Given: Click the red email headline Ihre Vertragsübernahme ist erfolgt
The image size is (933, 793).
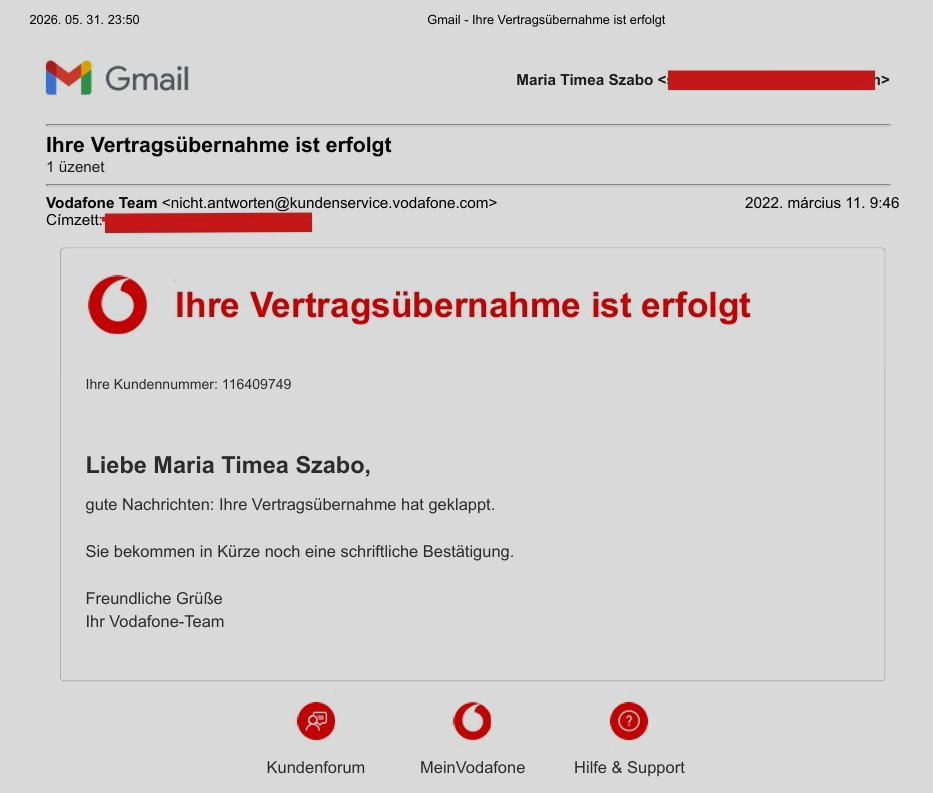Looking at the screenshot, I should pos(462,306).
